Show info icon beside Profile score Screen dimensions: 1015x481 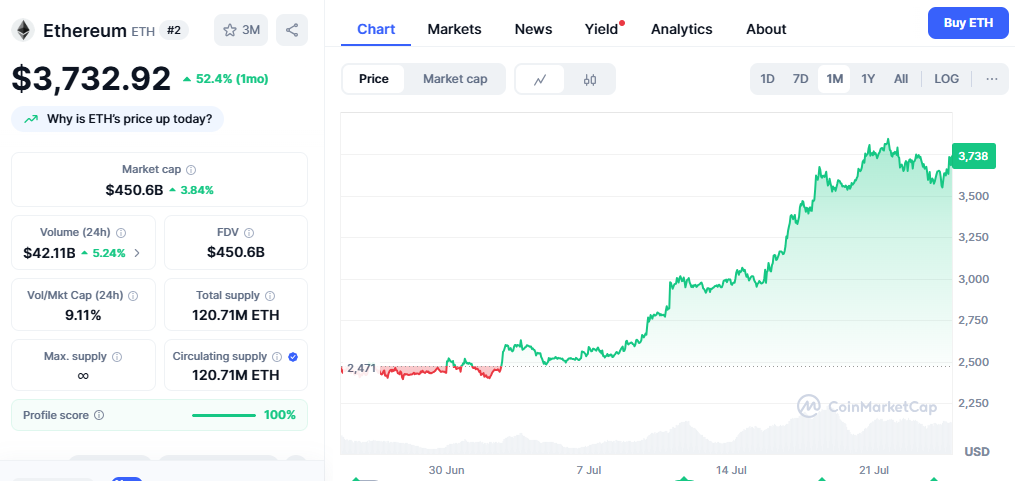click(x=99, y=415)
